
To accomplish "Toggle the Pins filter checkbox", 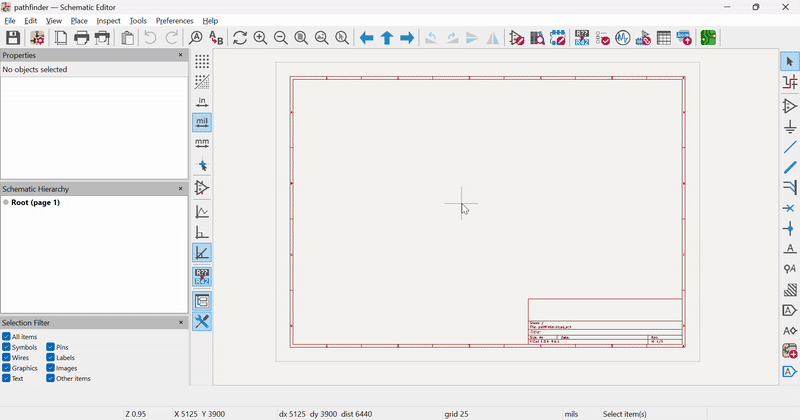I will (x=51, y=347).
